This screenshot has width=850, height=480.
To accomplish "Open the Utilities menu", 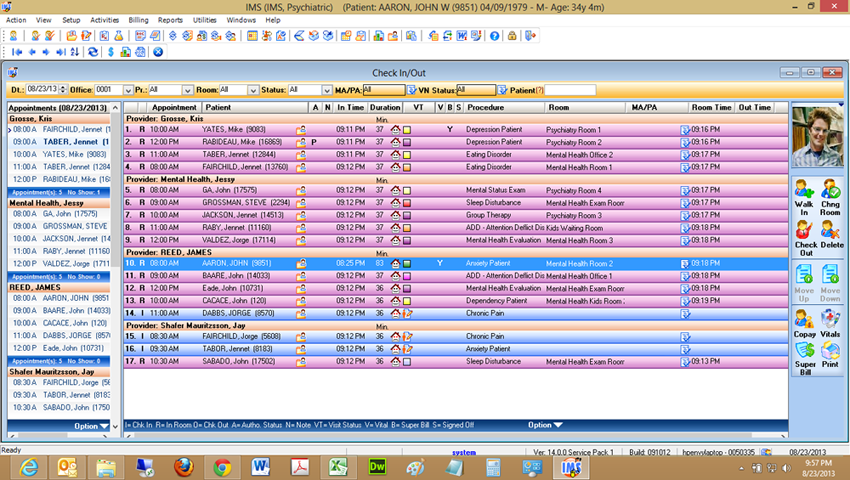I will [x=204, y=20].
